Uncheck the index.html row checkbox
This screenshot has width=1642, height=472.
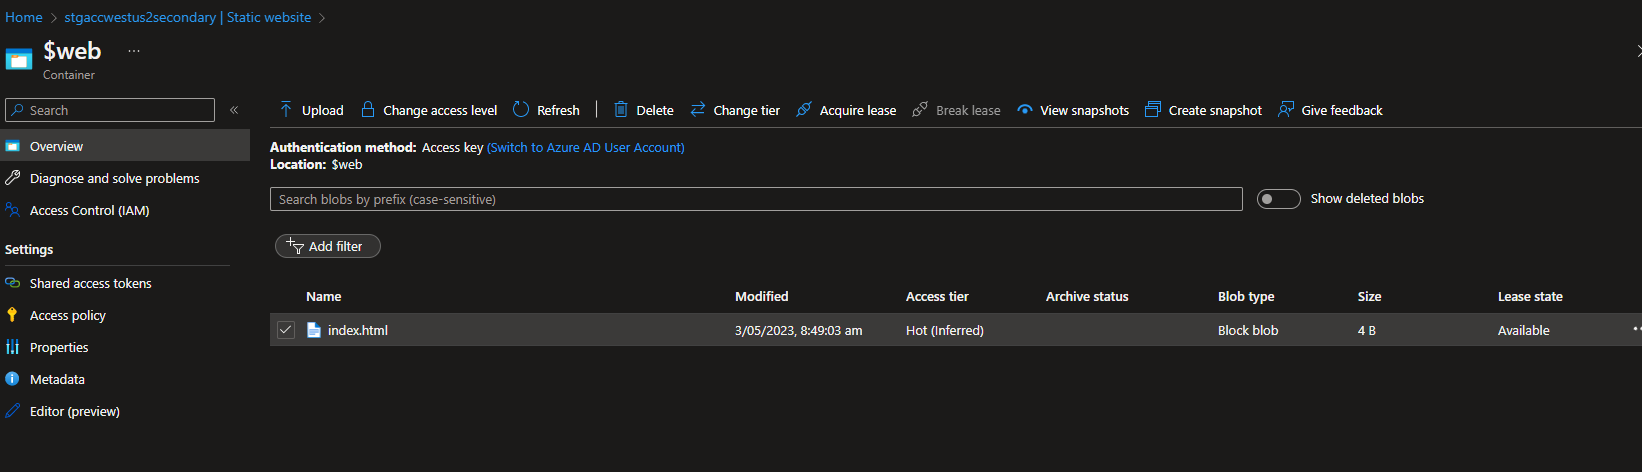286,330
